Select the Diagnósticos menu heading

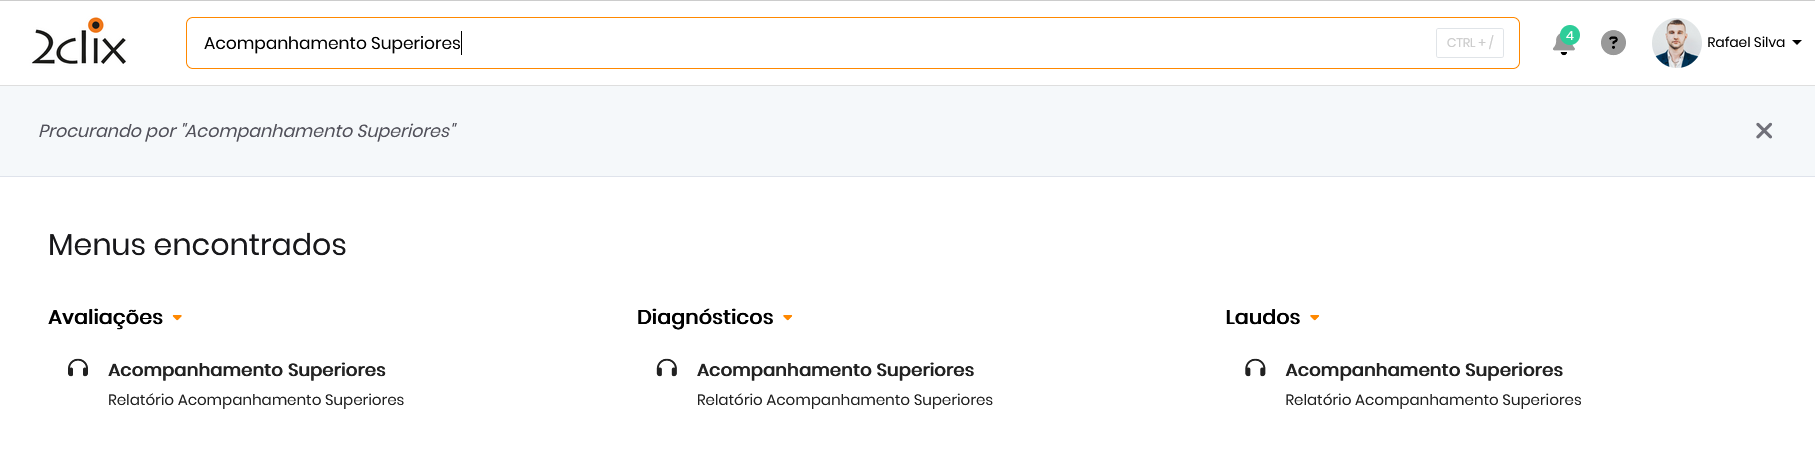[705, 317]
